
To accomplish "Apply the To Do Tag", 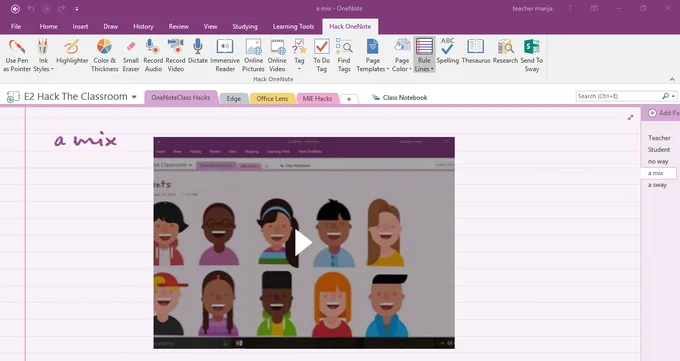I will pyautogui.click(x=321, y=56).
